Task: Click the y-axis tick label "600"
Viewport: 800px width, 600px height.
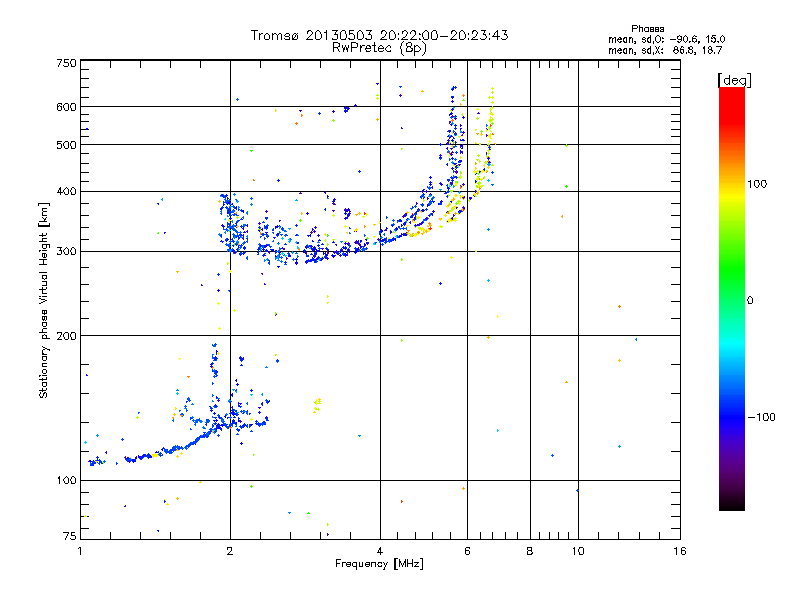Action: click(x=66, y=107)
